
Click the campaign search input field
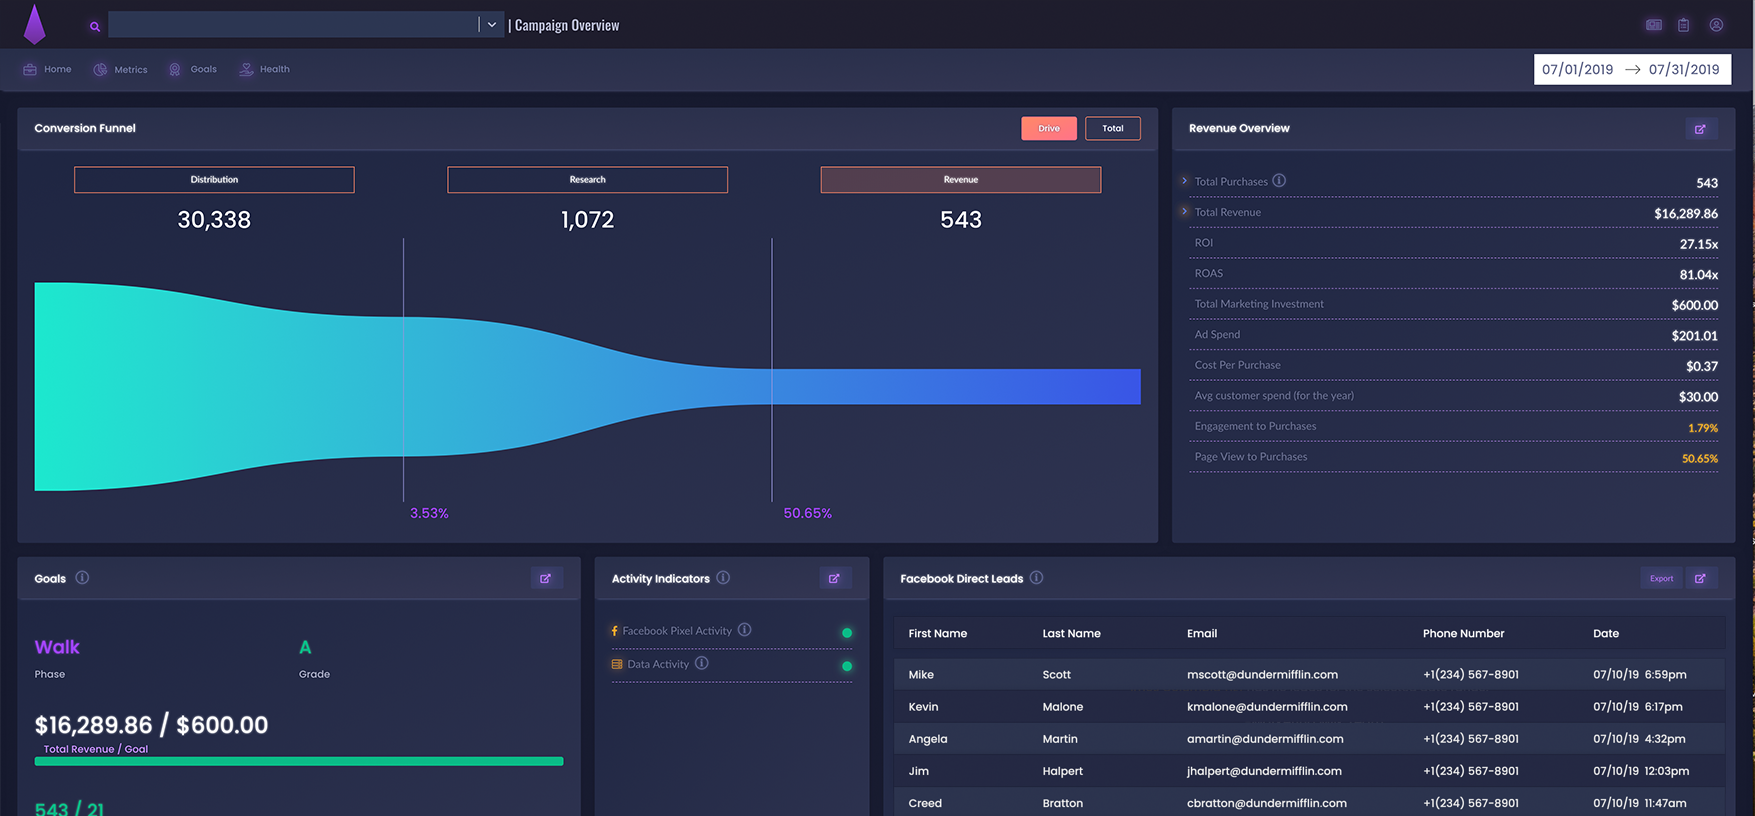[x=293, y=25]
